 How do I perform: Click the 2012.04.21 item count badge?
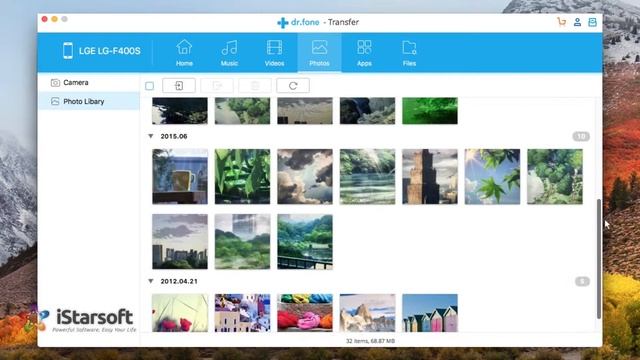582,281
